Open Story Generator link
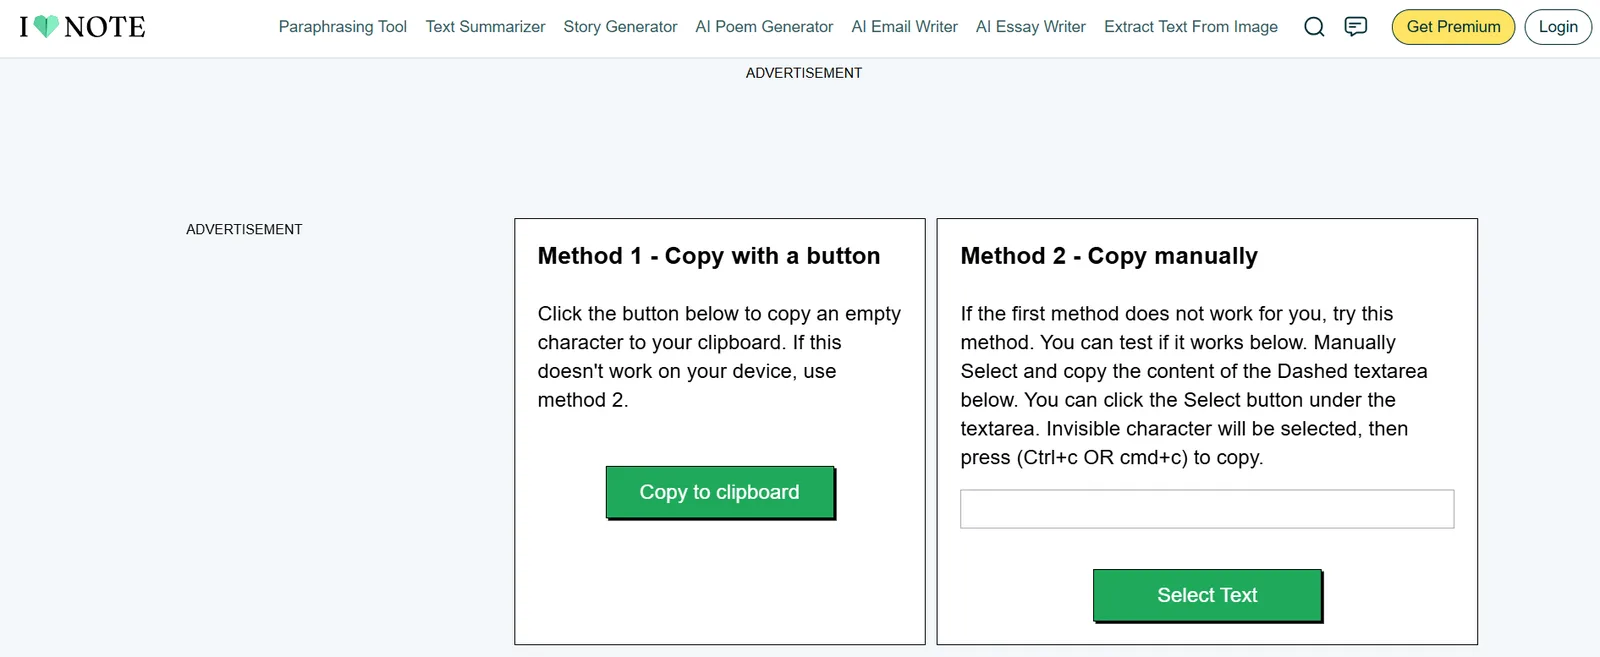 620,27
